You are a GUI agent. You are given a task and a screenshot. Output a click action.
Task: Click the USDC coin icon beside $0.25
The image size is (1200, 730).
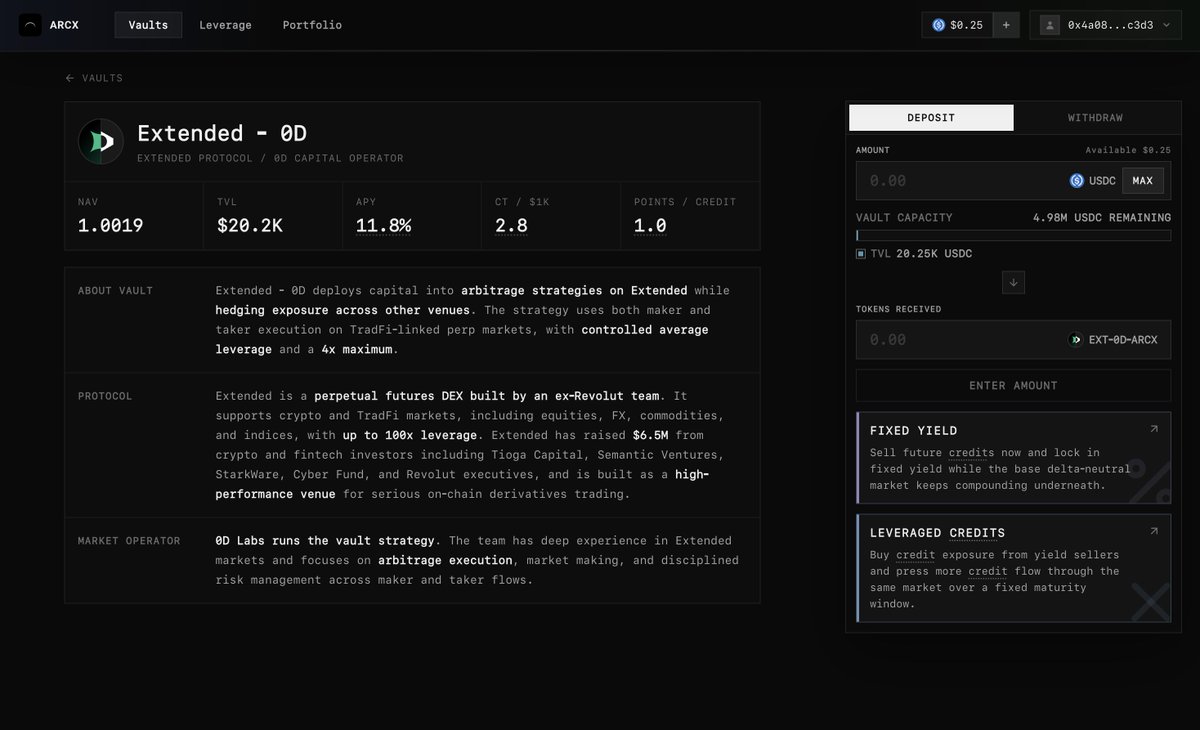tap(939, 25)
